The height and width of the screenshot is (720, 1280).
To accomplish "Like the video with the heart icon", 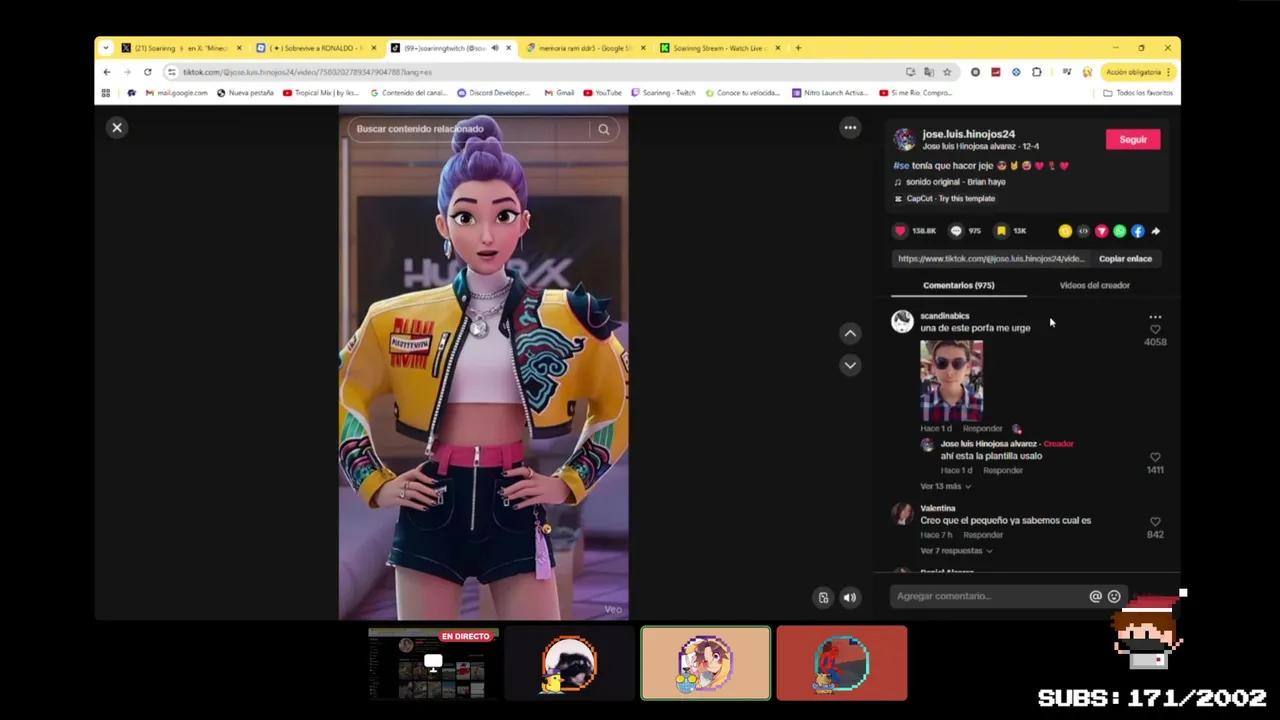I will pyautogui.click(x=900, y=231).
